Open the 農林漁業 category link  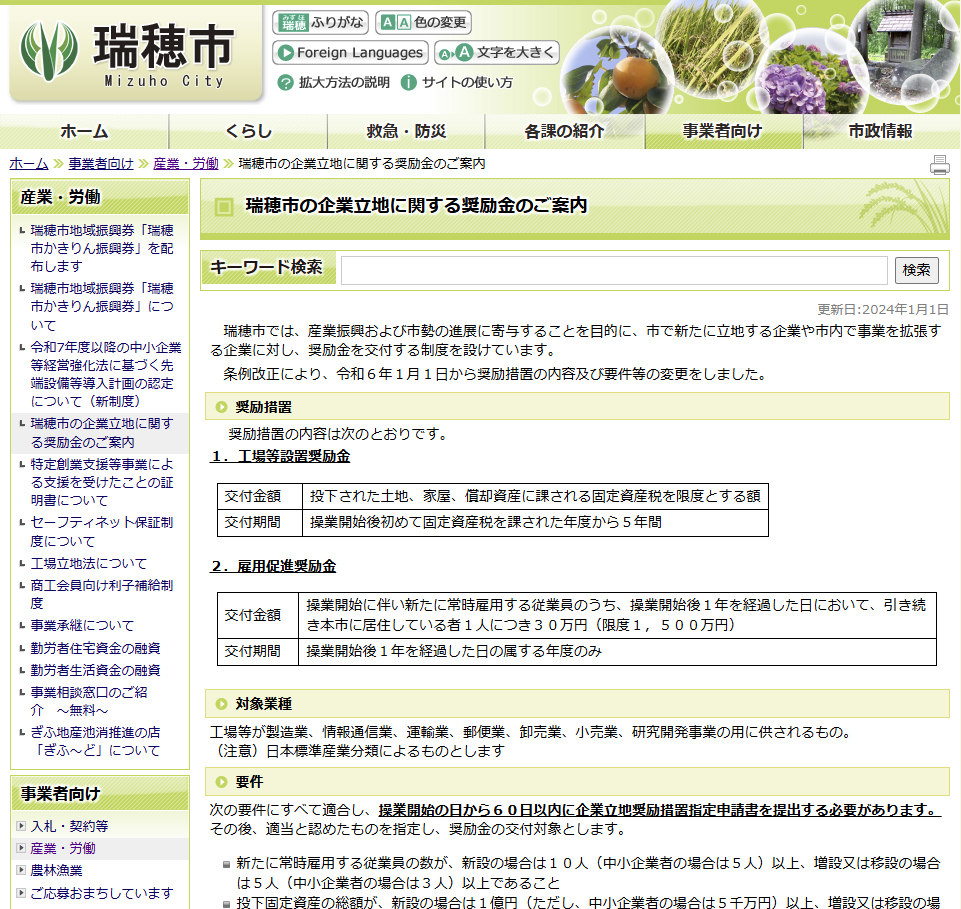[56, 870]
